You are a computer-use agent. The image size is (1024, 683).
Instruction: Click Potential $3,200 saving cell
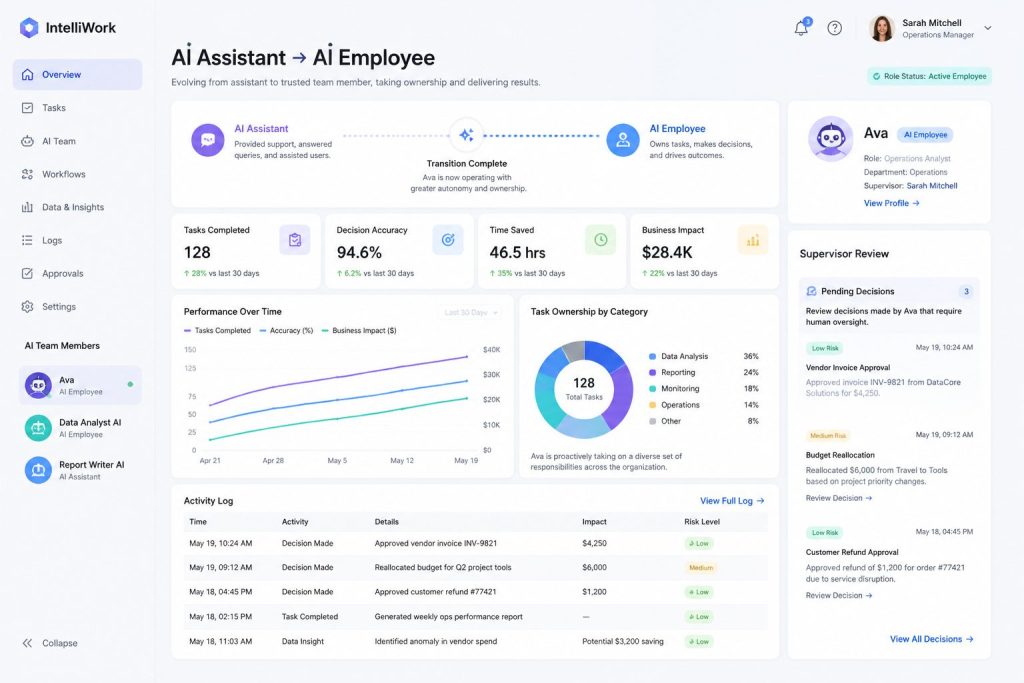pyautogui.click(x=622, y=641)
